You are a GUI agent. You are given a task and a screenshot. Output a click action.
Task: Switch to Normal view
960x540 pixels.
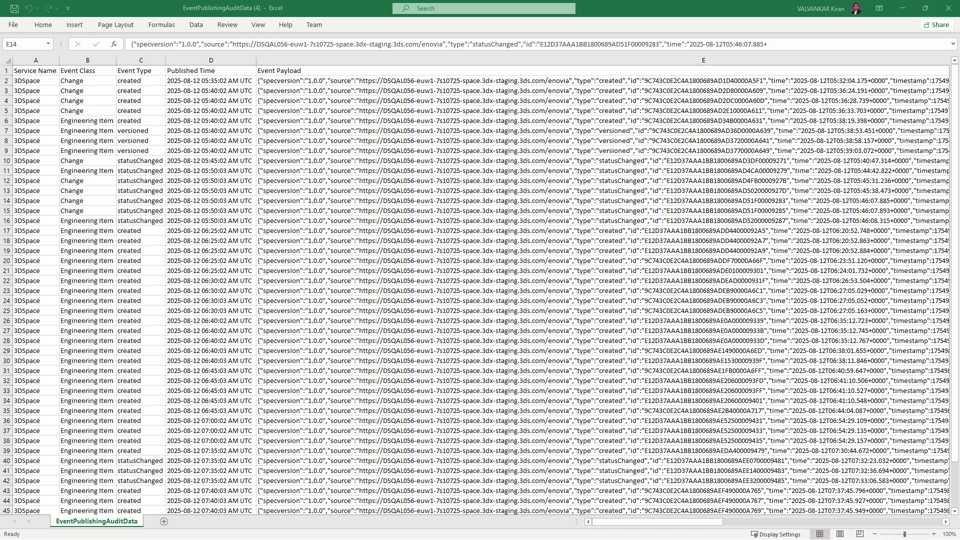pyautogui.click(x=820, y=534)
